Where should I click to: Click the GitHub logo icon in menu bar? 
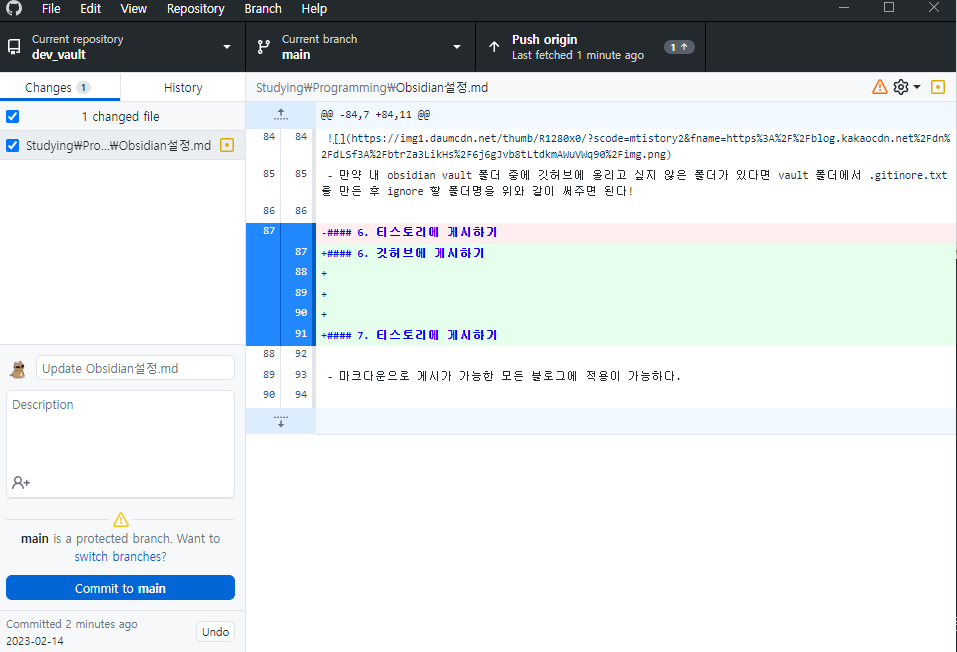(x=13, y=9)
